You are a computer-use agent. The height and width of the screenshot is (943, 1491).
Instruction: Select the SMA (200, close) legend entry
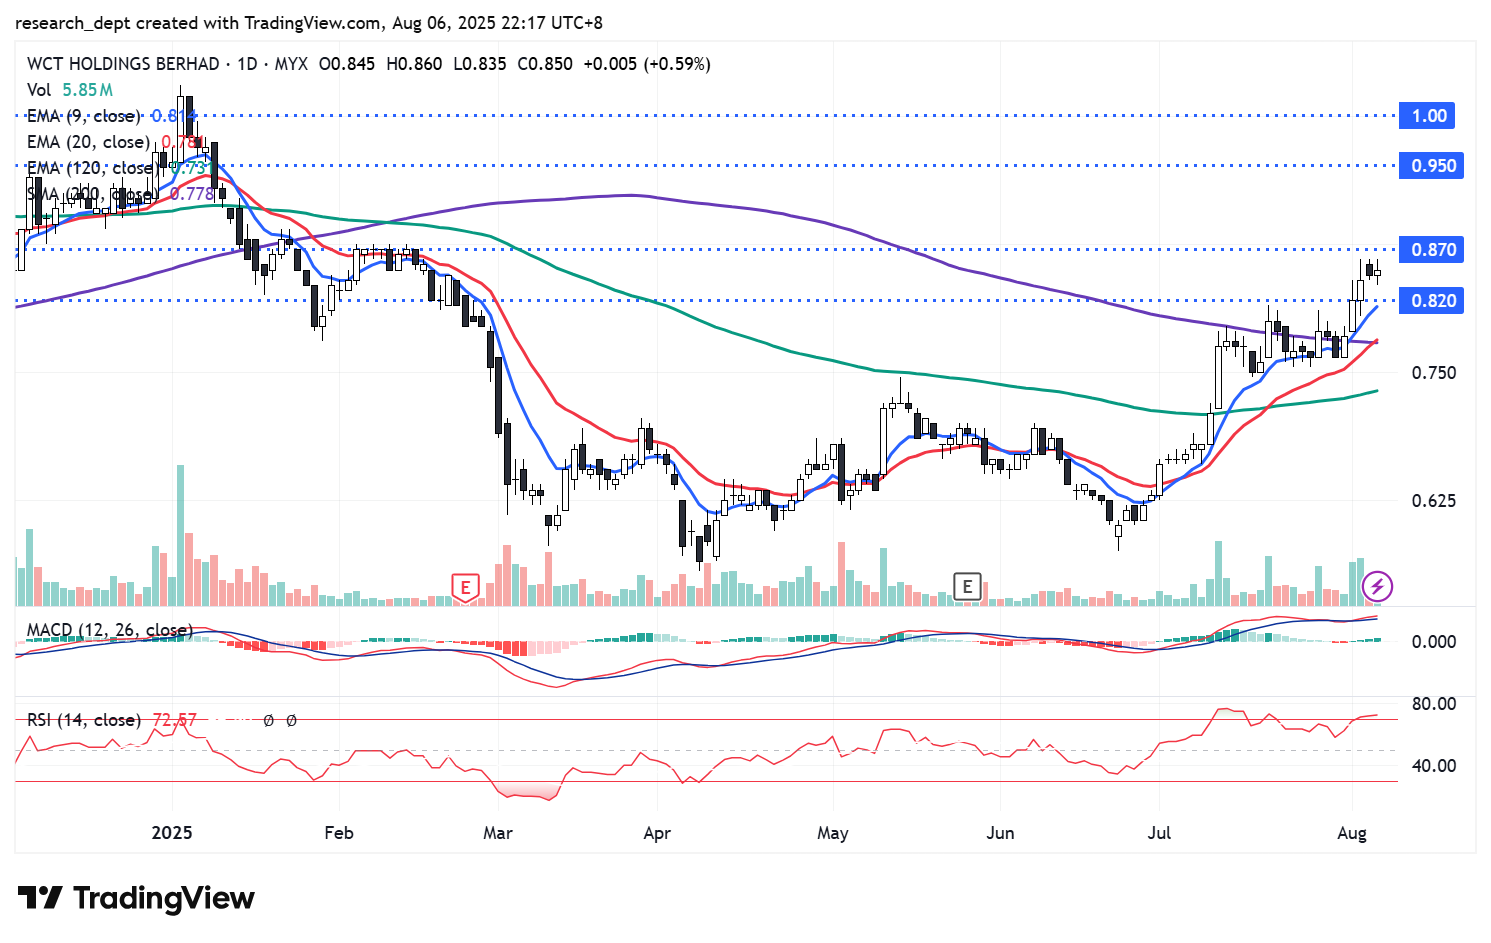tap(121, 194)
